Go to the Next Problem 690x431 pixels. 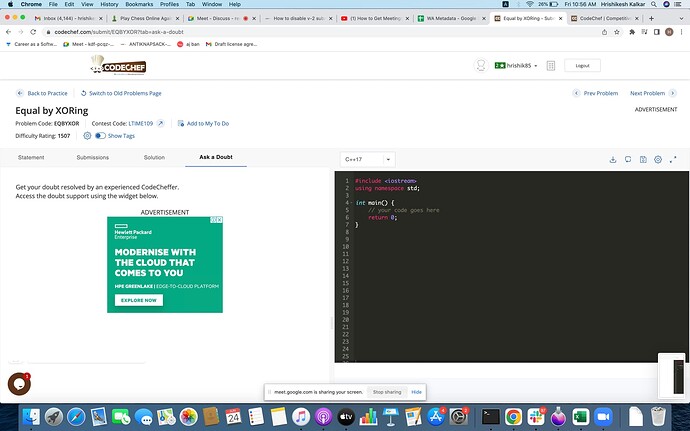(x=653, y=93)
